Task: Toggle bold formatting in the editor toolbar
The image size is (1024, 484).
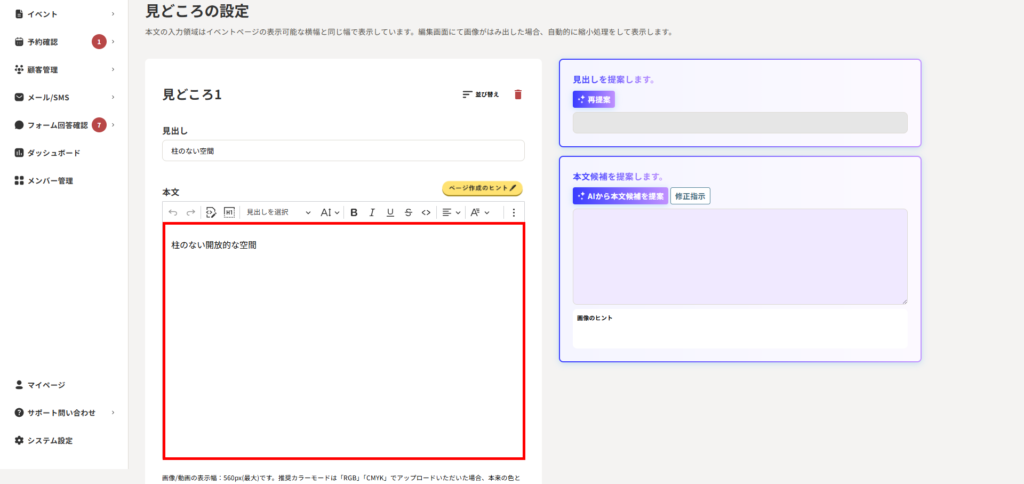Action: 354,212
